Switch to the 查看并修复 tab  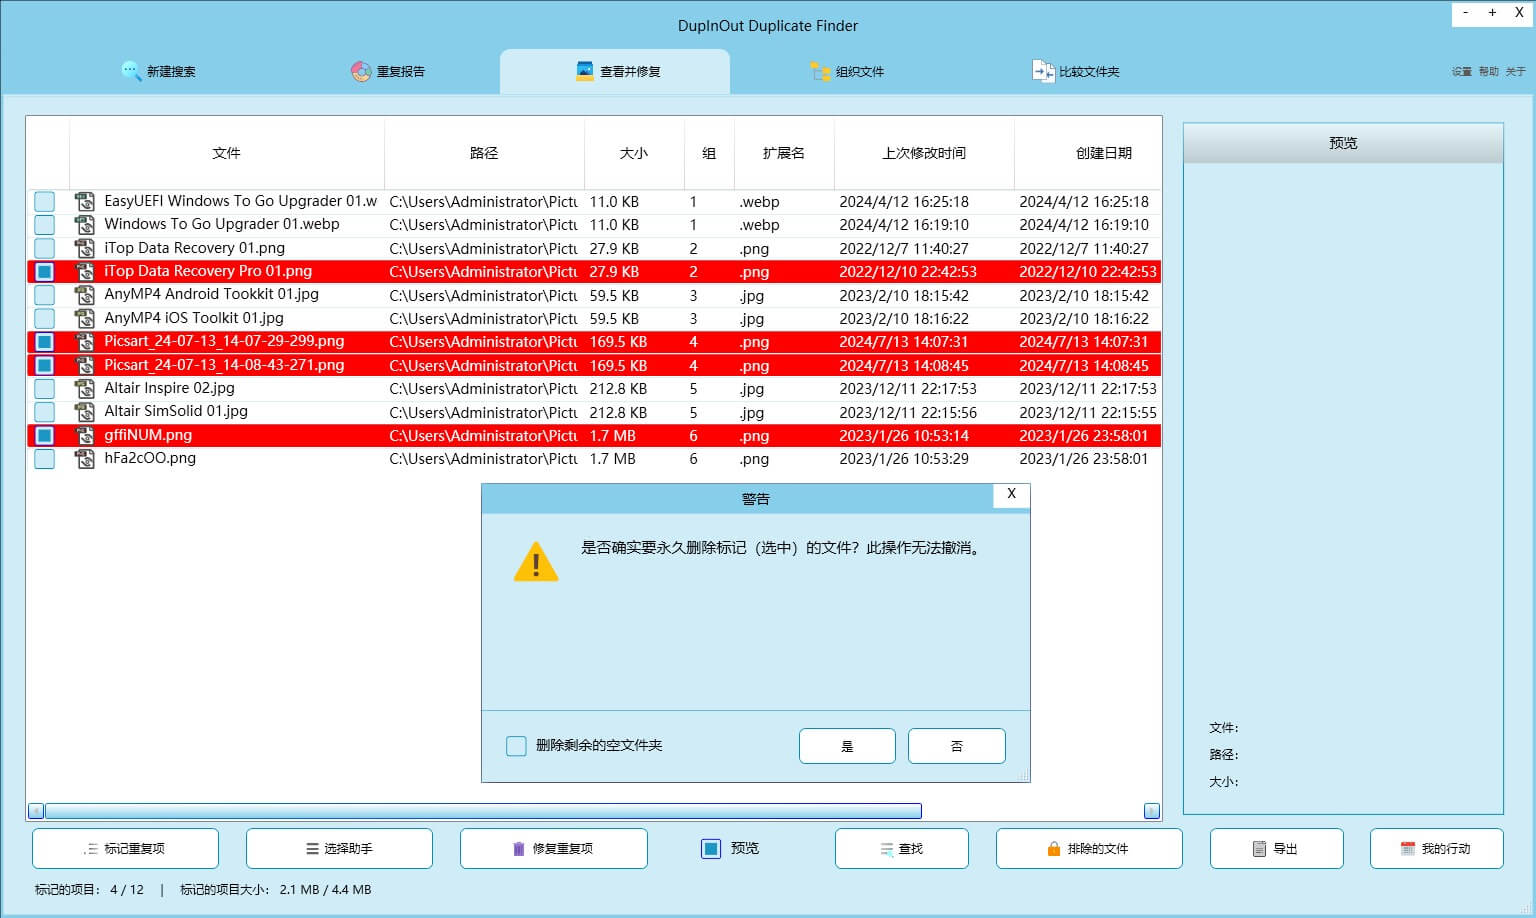click(615, 72)
